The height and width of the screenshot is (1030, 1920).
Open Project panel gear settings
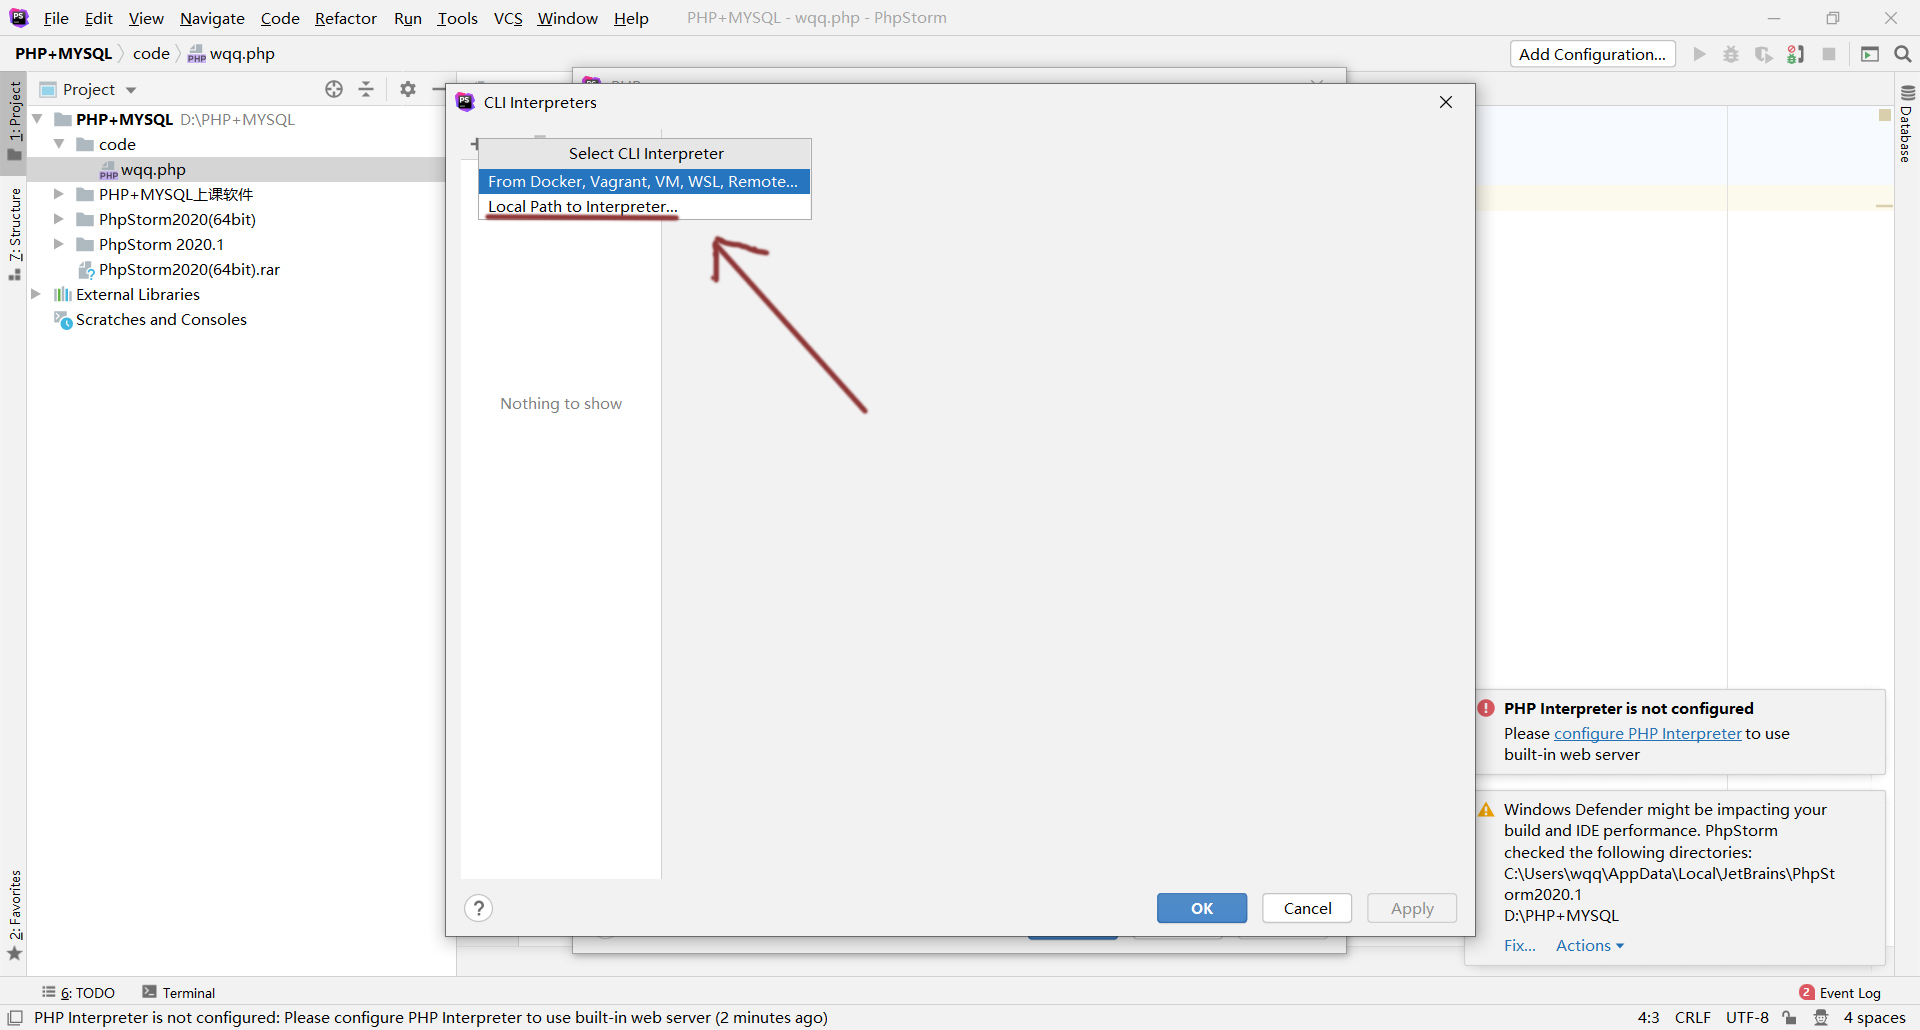[408, 89]
